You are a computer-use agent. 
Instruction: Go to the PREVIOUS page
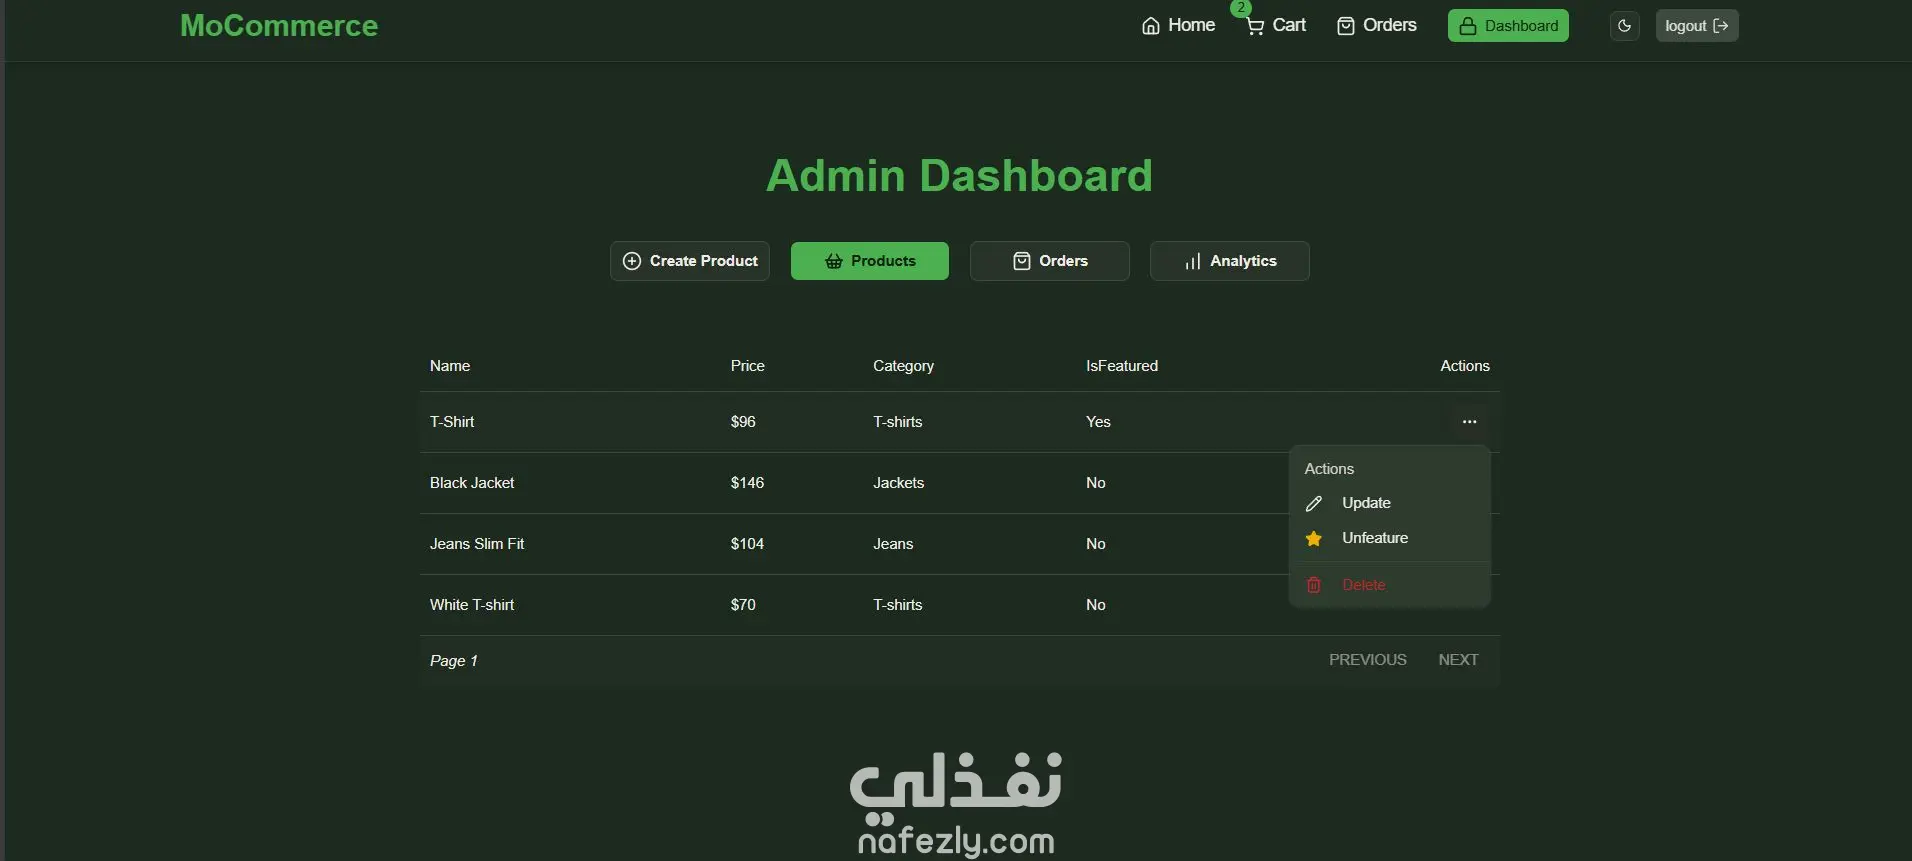point(1368,660)
